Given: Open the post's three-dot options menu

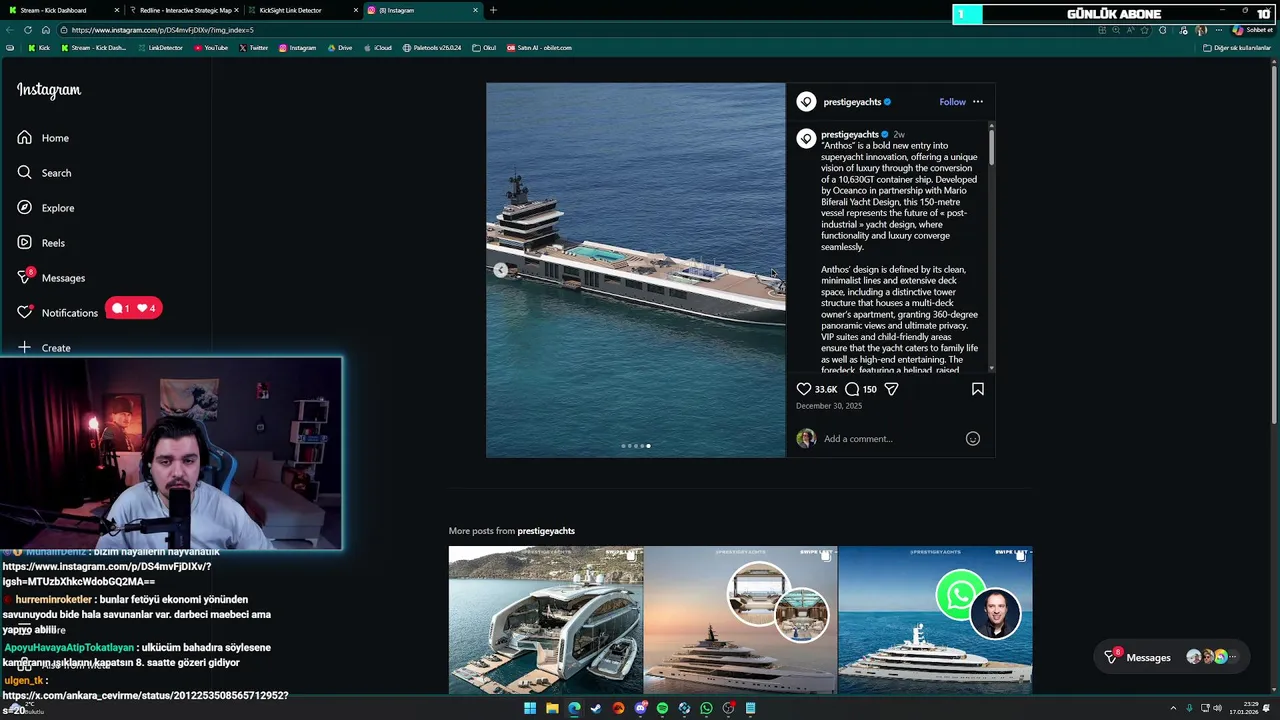Looking at the screenshot, I should point(978,102).
